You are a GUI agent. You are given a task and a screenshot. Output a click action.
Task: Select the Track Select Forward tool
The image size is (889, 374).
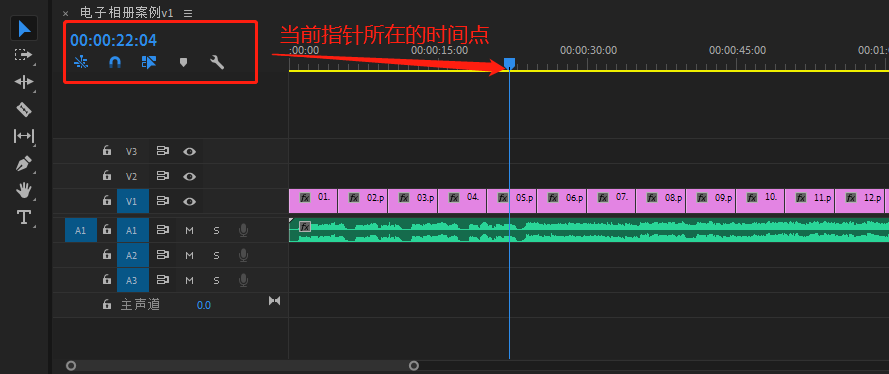[x=23, y=55]
